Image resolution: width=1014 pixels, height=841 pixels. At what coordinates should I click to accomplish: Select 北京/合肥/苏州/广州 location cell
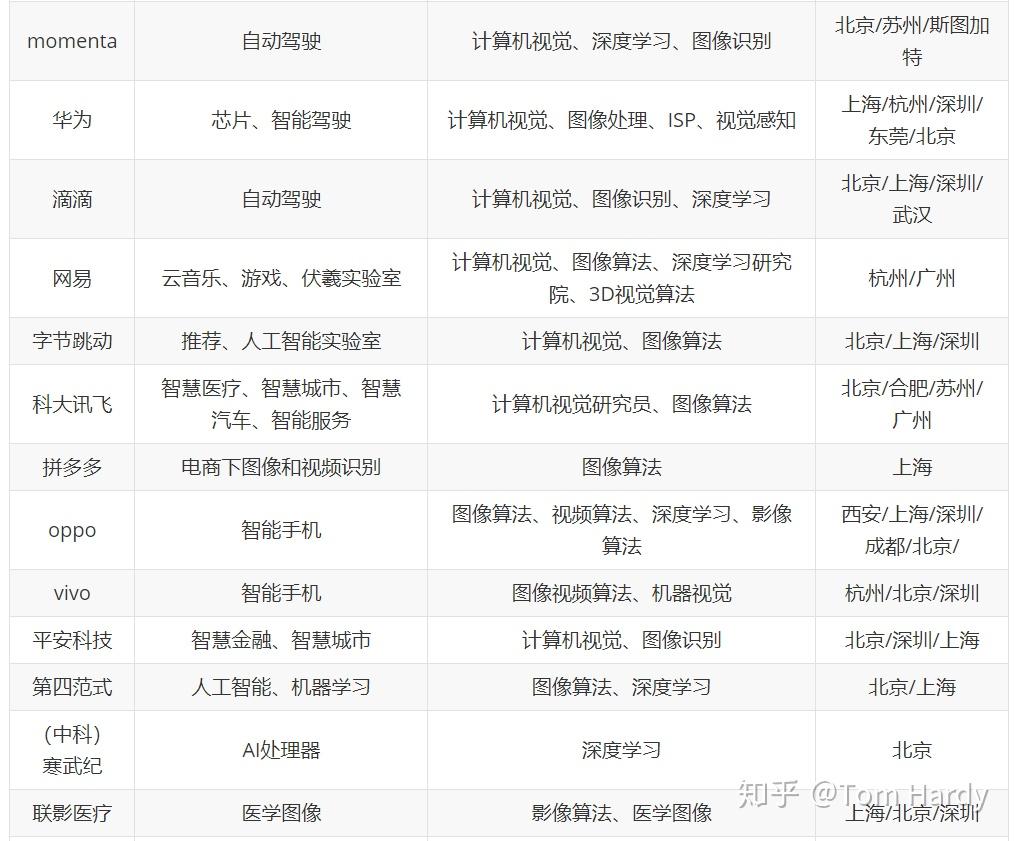tap(912, 404)
